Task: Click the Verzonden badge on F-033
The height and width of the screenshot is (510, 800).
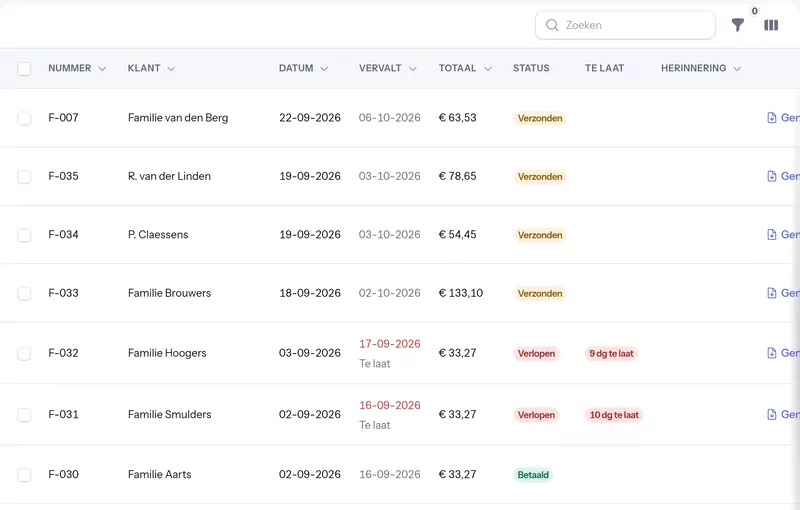Action: point(540,293)
